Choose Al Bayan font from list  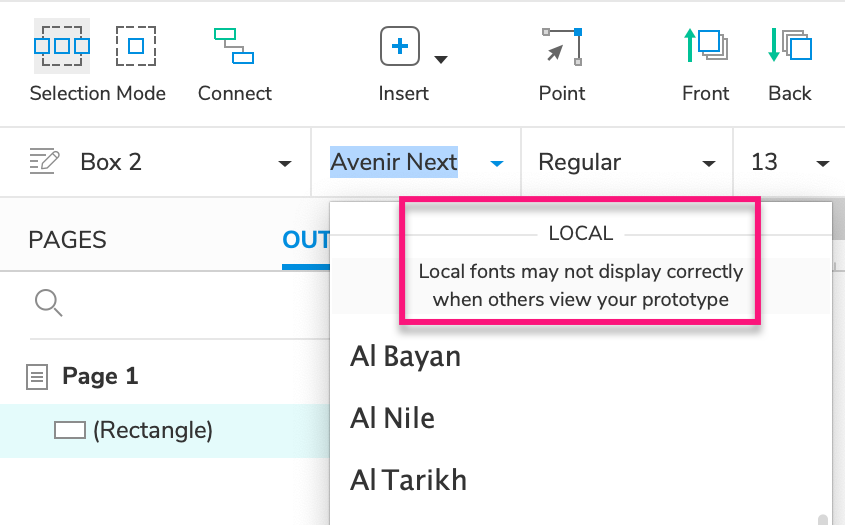405,356
